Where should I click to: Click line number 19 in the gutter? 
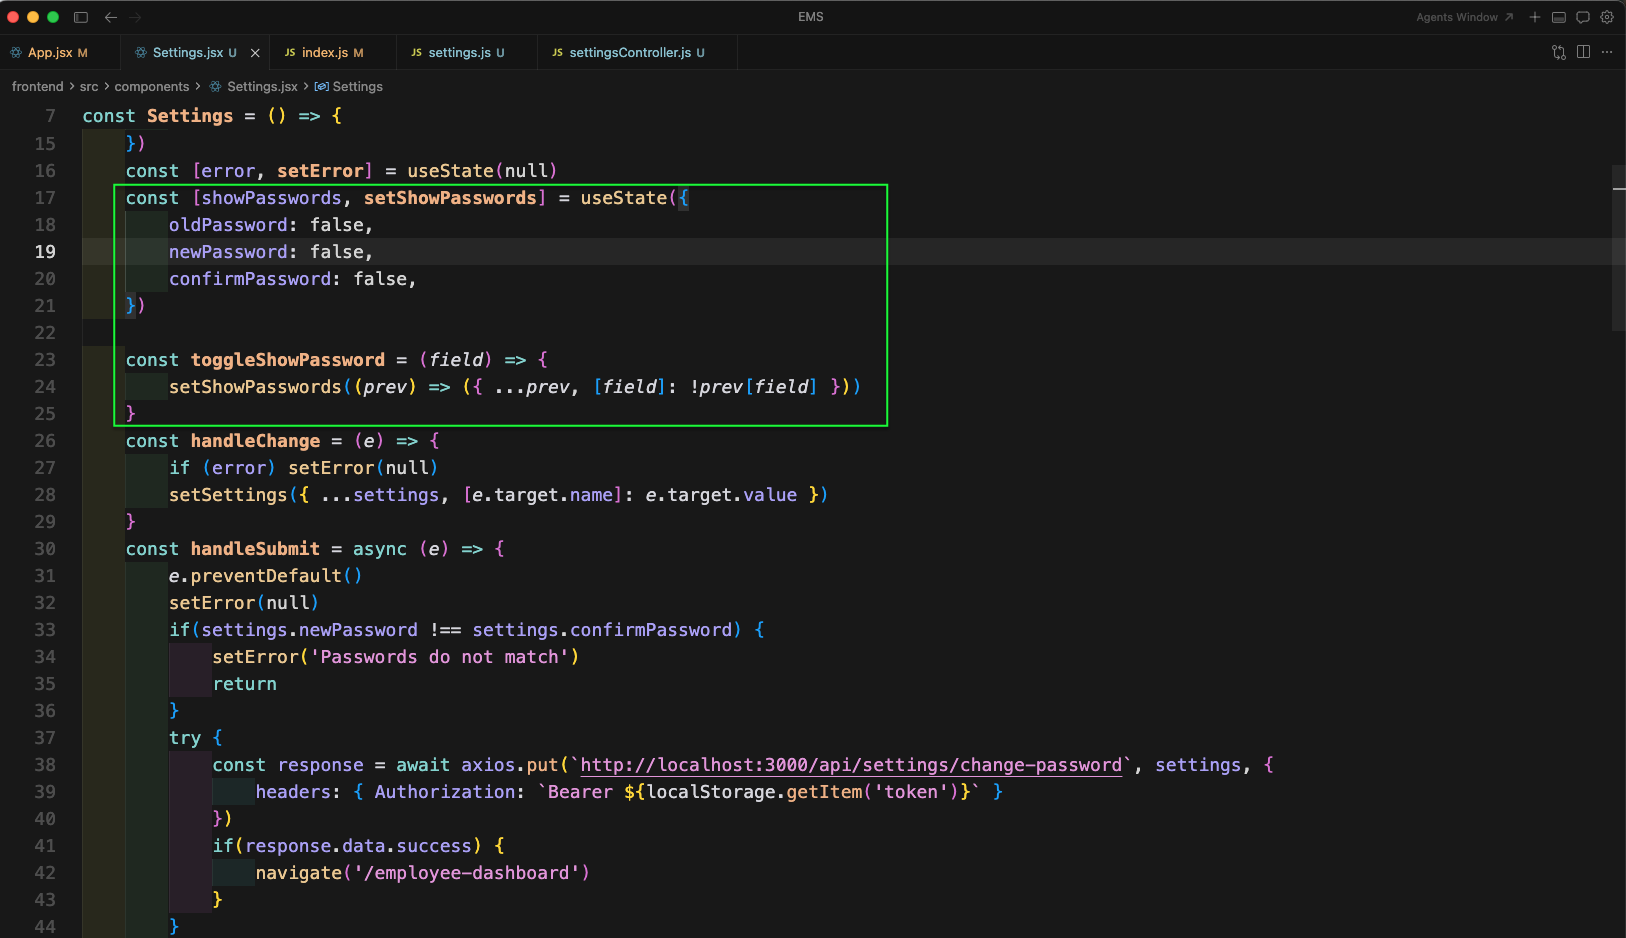pos(45,252)
